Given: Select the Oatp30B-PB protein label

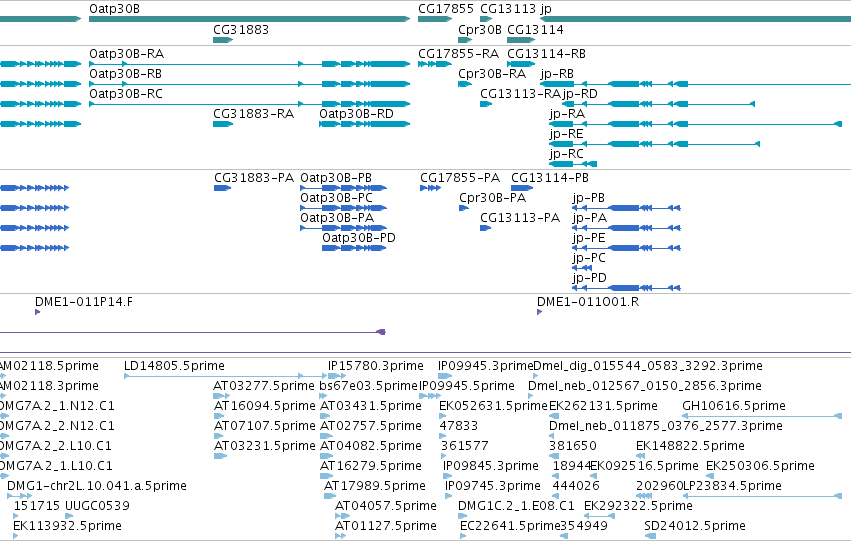Looking at the screenshot, I should tap(336, 178).
